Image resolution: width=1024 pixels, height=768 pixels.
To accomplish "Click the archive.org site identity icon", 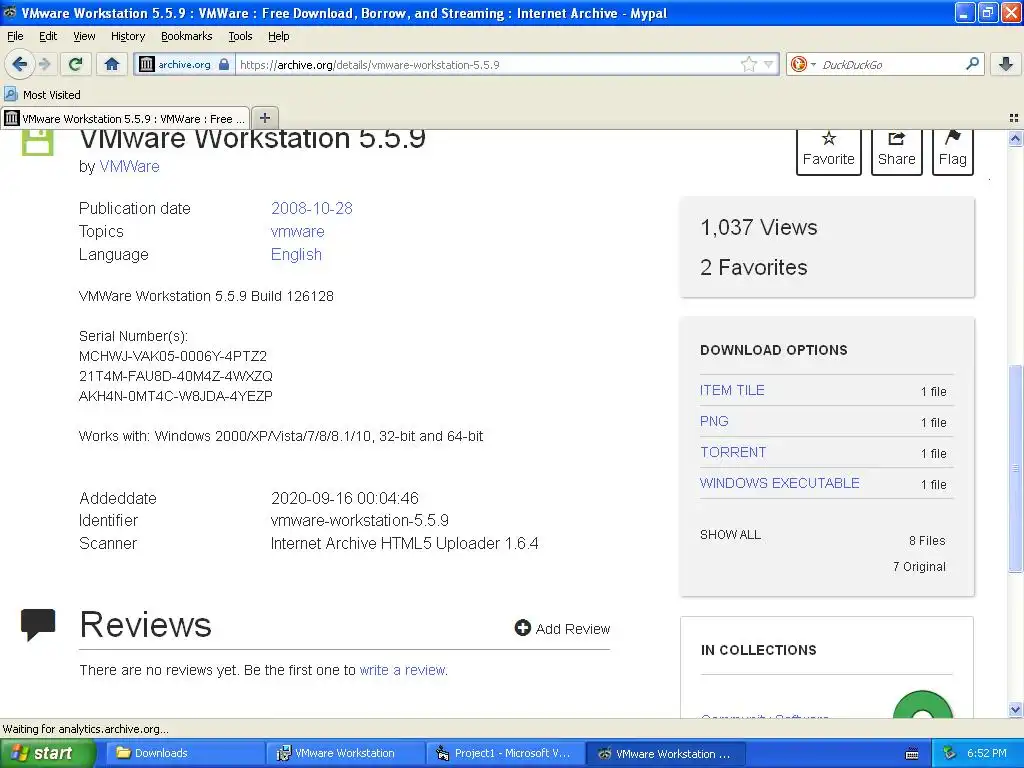I will 147,64.
